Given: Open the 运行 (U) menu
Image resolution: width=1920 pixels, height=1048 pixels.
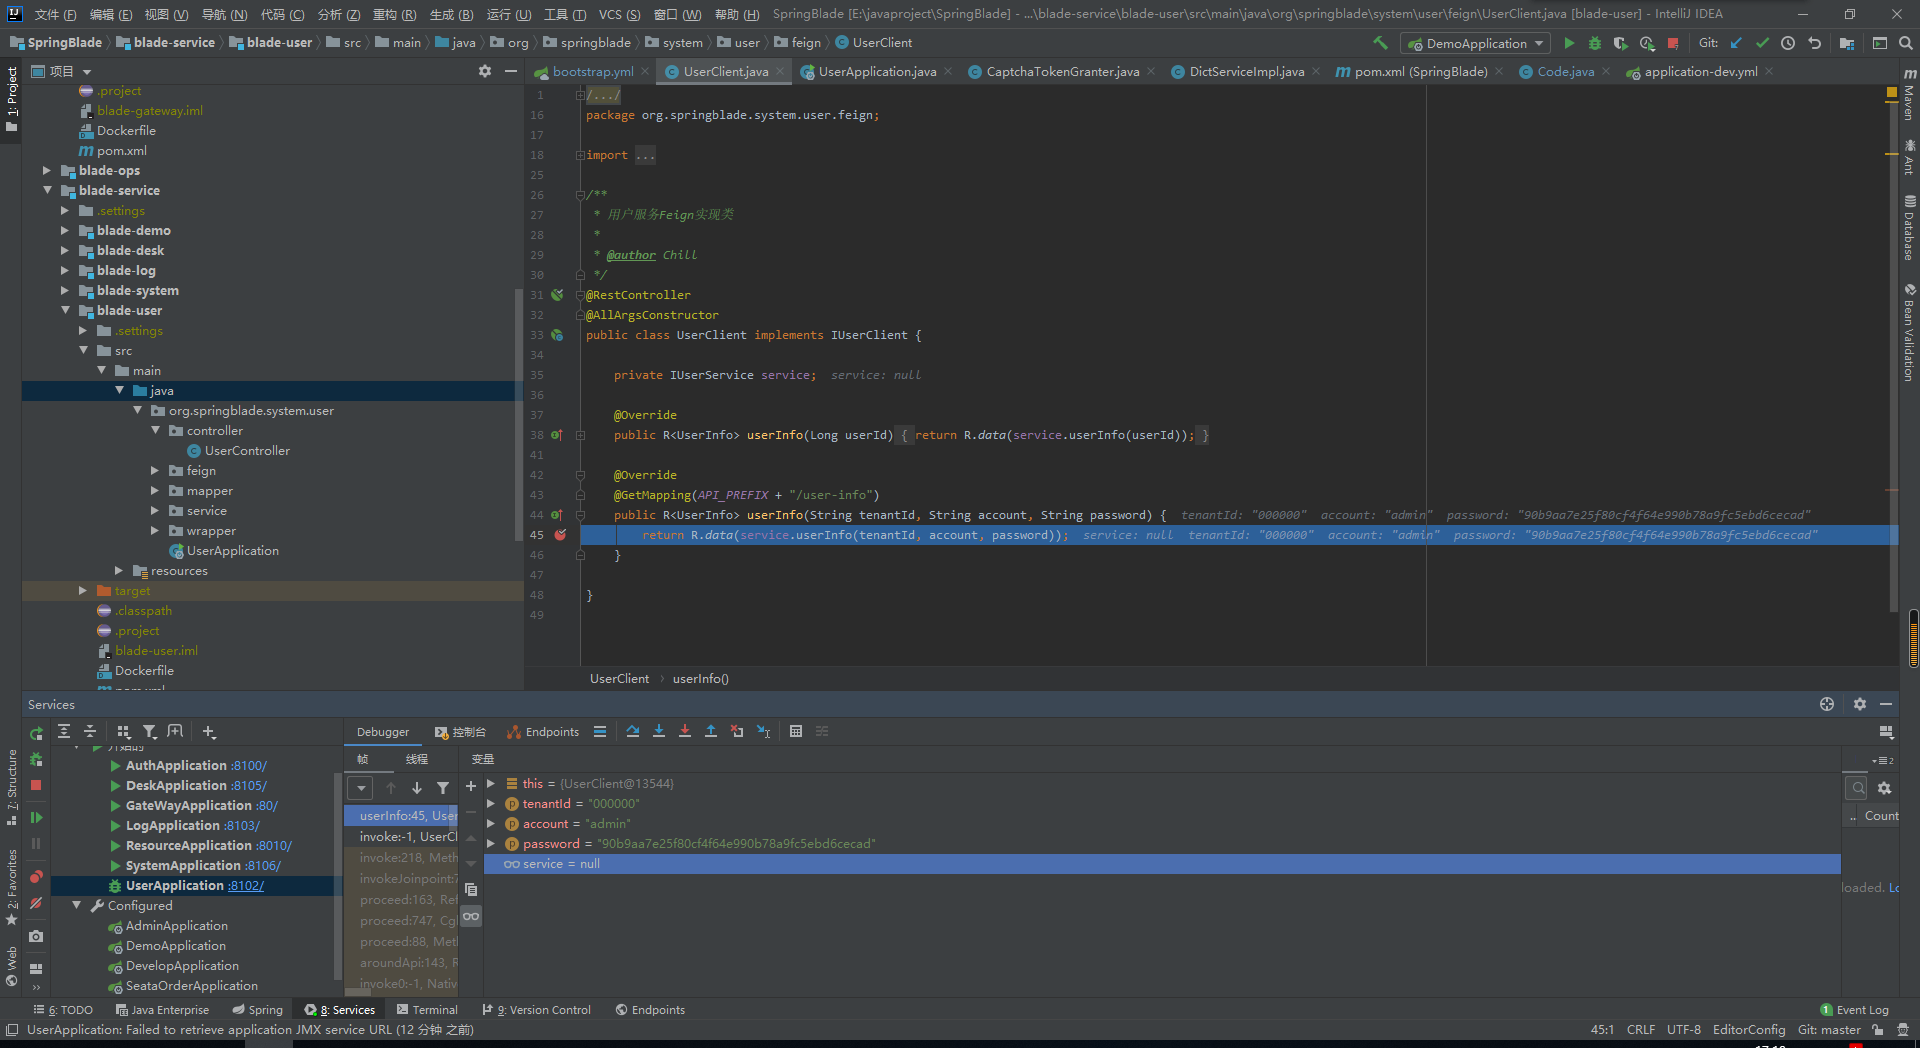Looking at the screenshot, I should (x=509, y=14).
